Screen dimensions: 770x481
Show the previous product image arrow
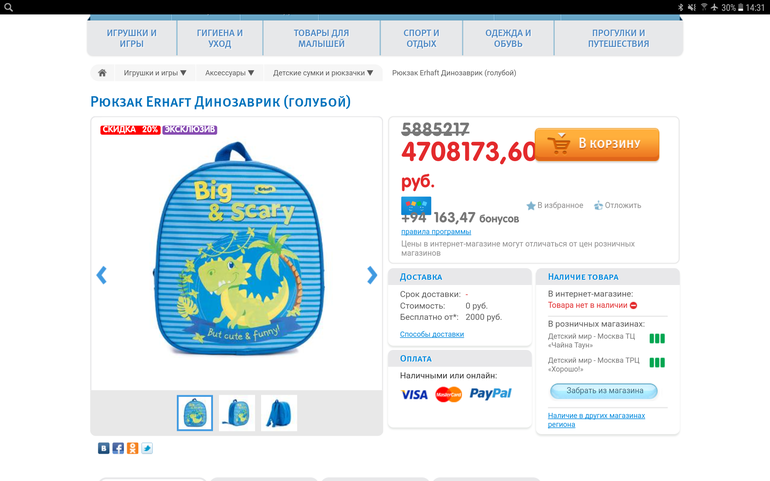click(101, 275)
